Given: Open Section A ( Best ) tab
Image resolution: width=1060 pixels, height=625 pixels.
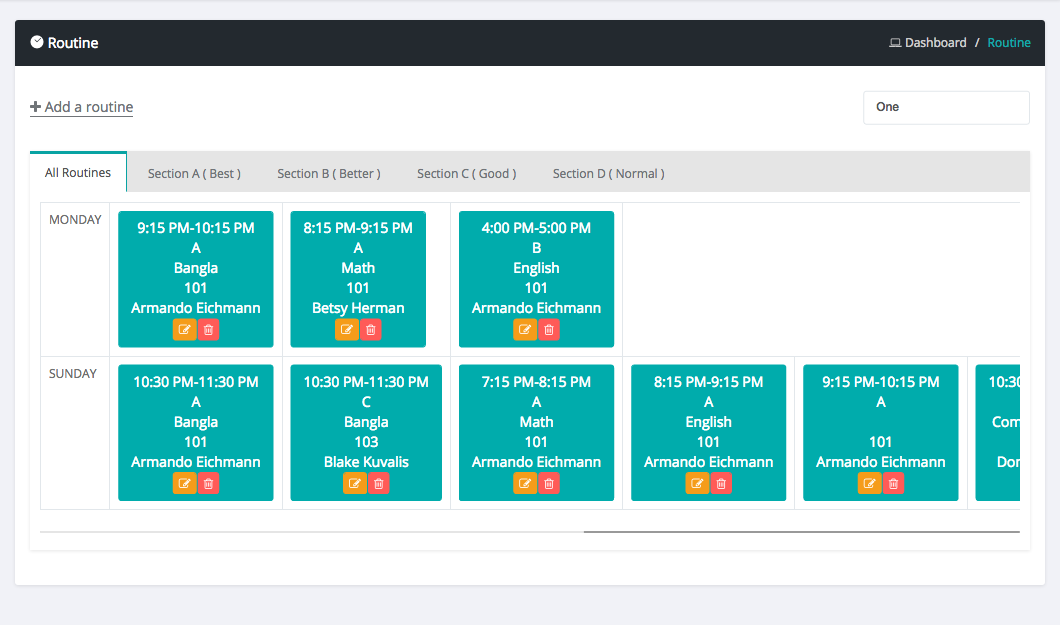Looking at the screenshot, I should point(194,174).
